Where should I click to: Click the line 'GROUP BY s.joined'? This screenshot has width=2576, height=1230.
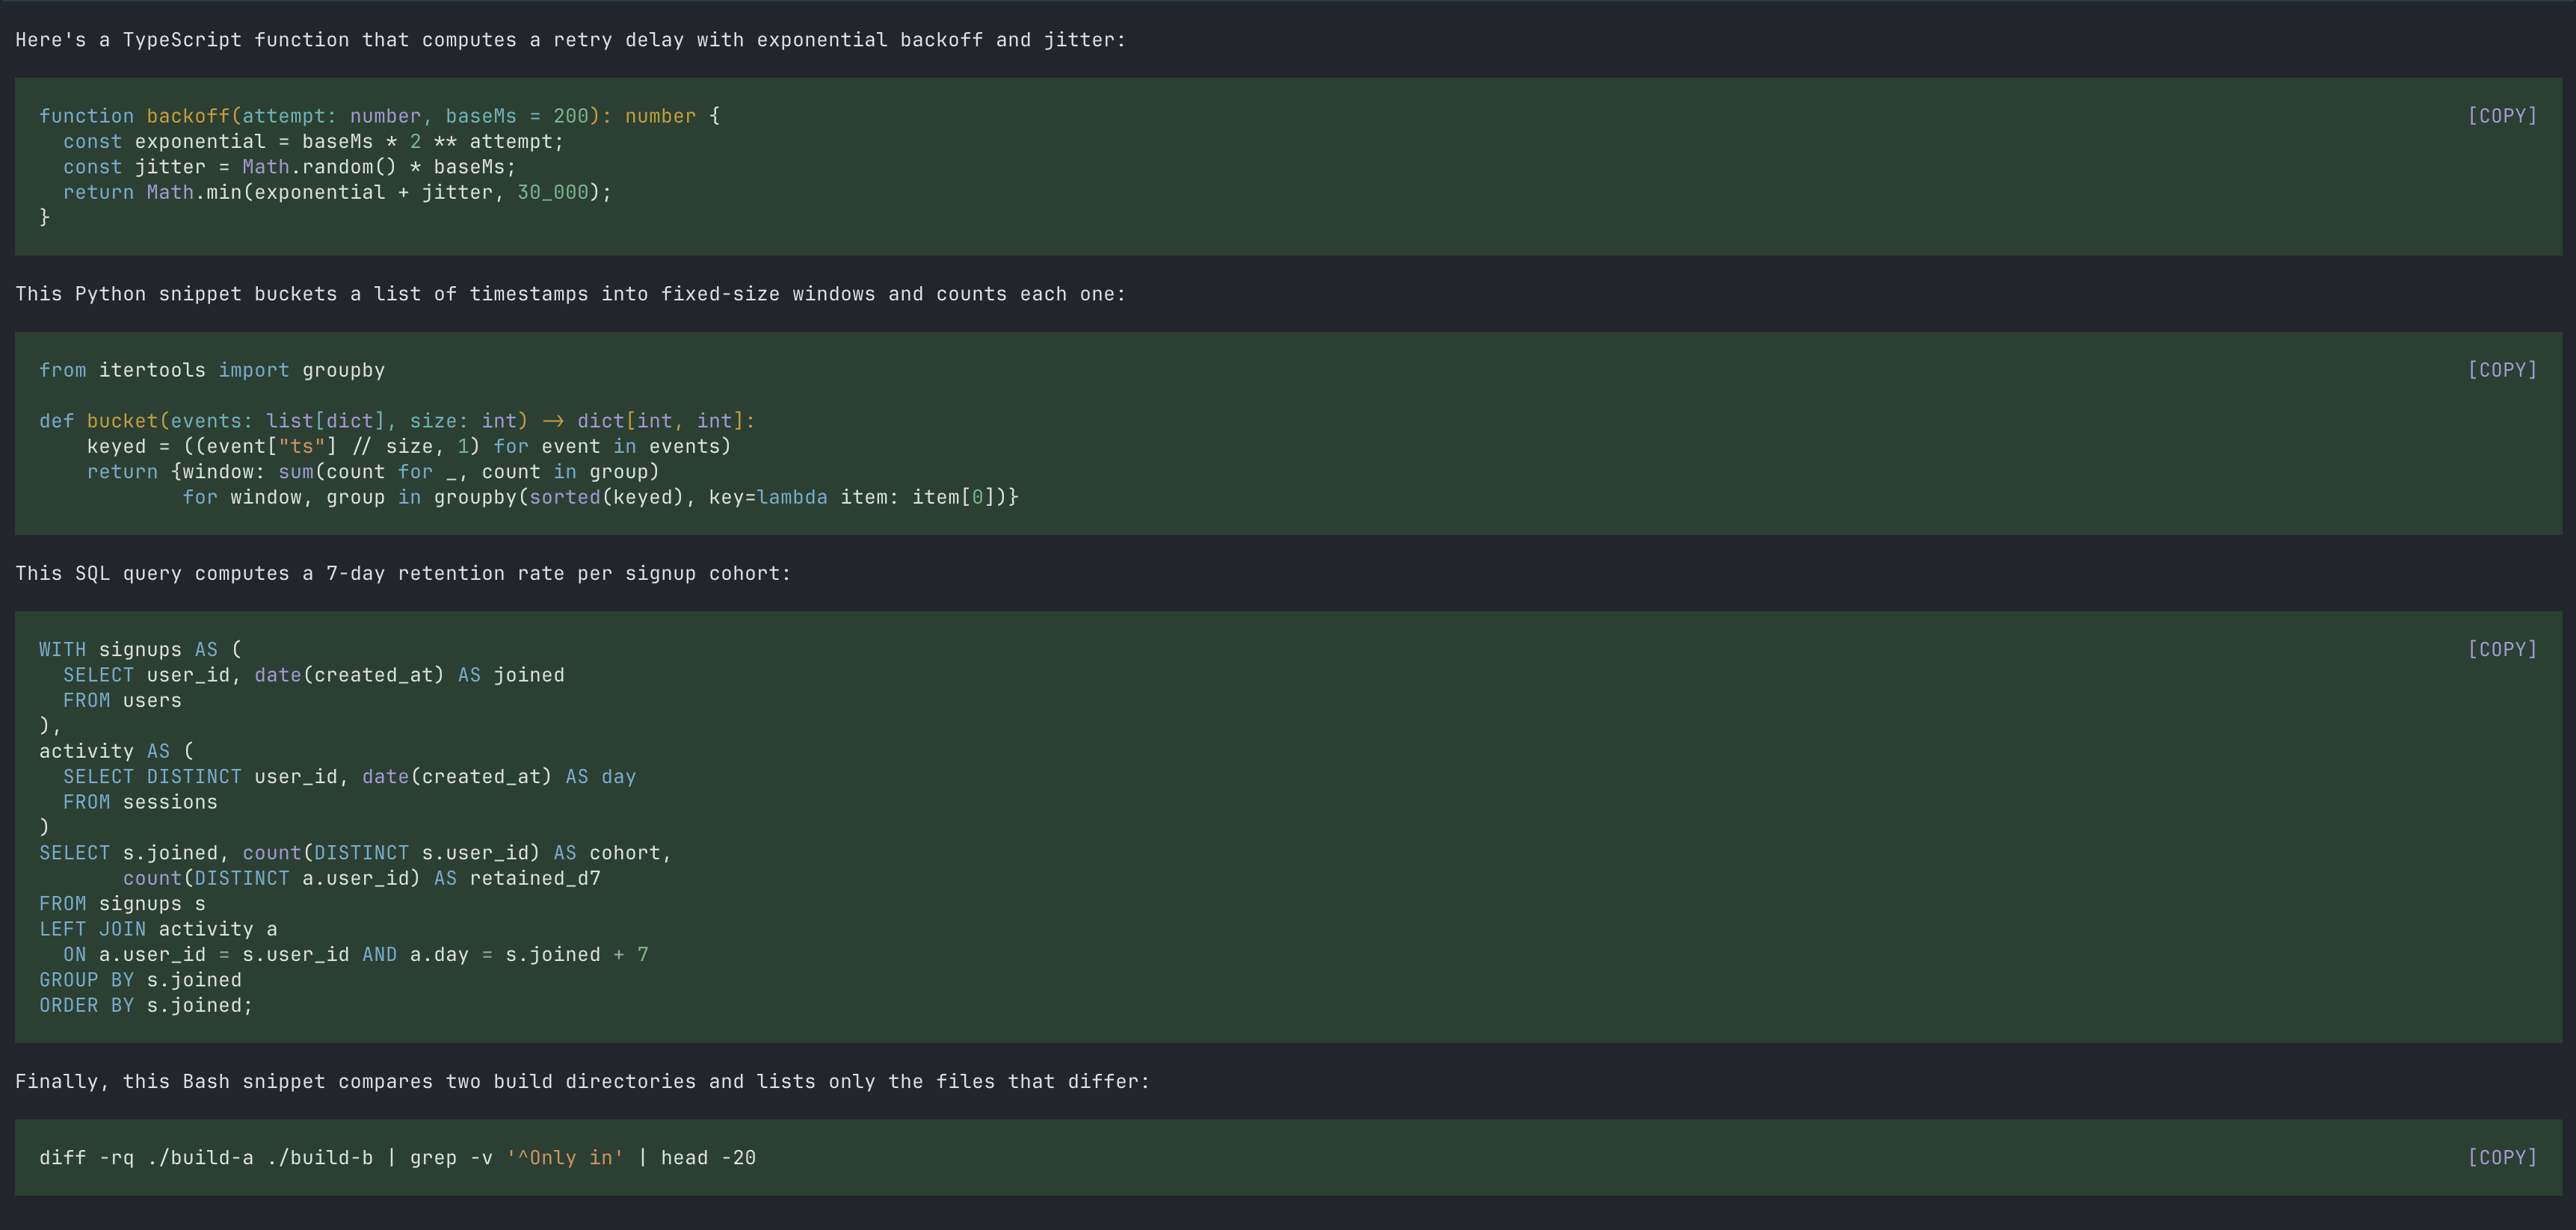pos(140,980)
